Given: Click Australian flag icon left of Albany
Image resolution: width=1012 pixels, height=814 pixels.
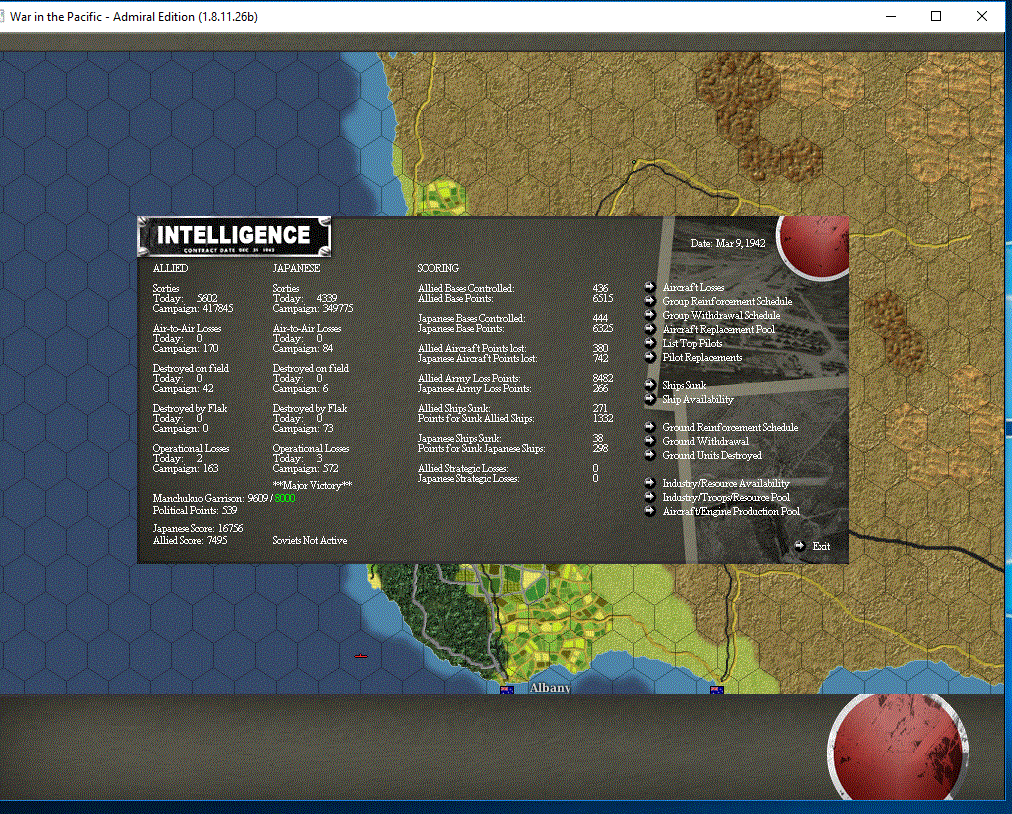Looking at the screenshot, I should (x=507, y=690).
